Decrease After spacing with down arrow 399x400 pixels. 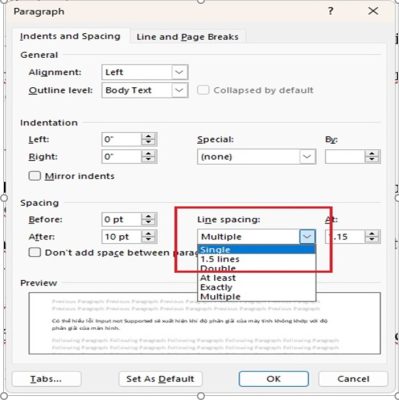pos(148,240)
